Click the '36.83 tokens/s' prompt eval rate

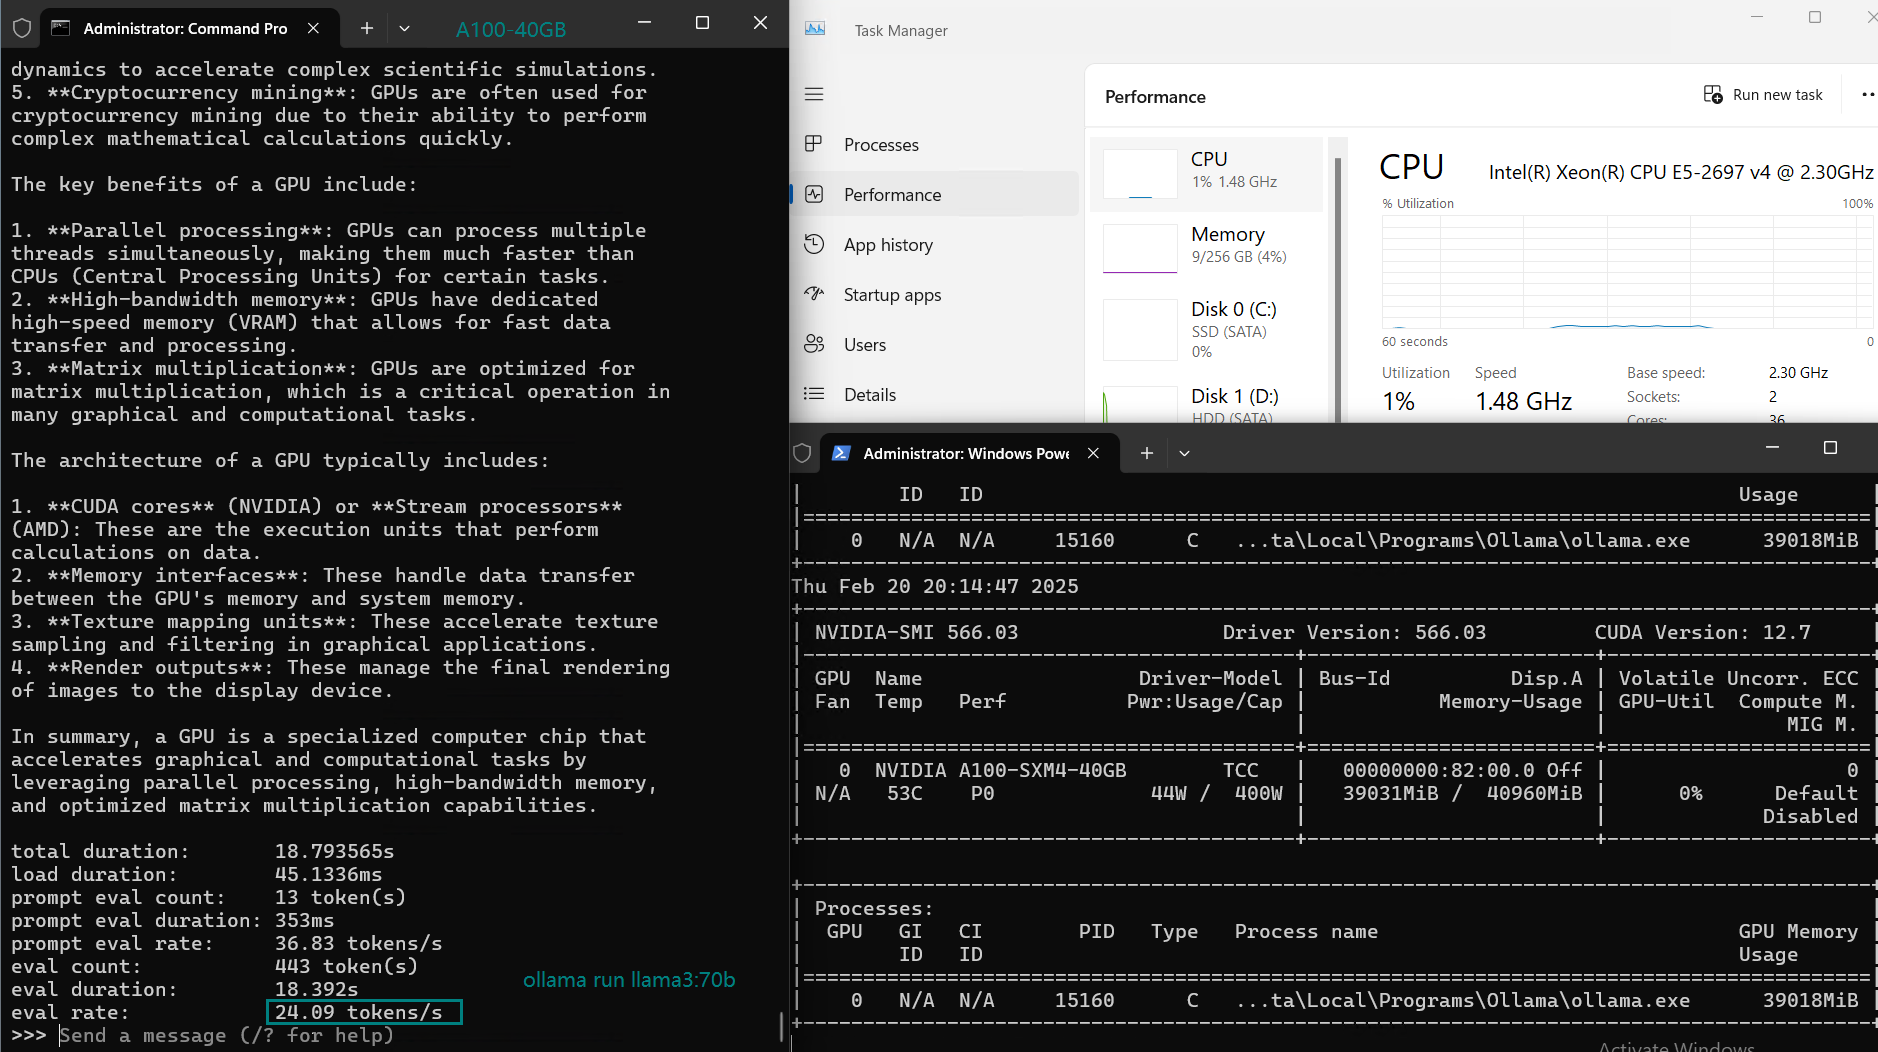[x=358, y=943]
